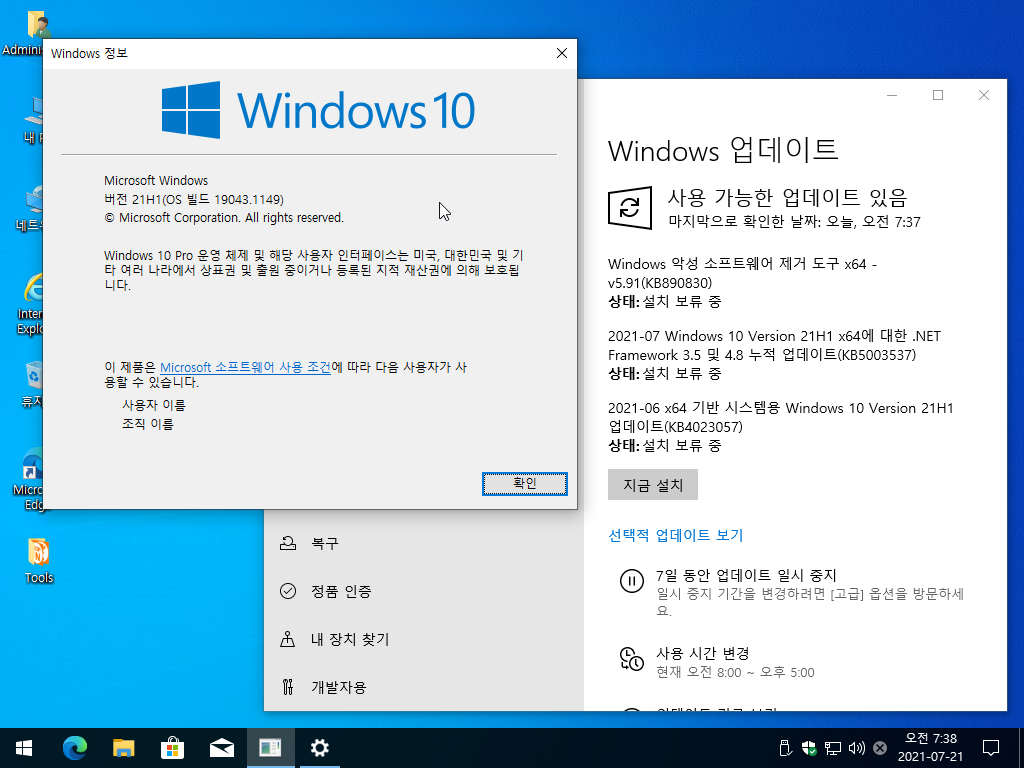Open the taskbar clock and date
The height and width of the screenshot is (768, 1024).
[x=930, y=748]
